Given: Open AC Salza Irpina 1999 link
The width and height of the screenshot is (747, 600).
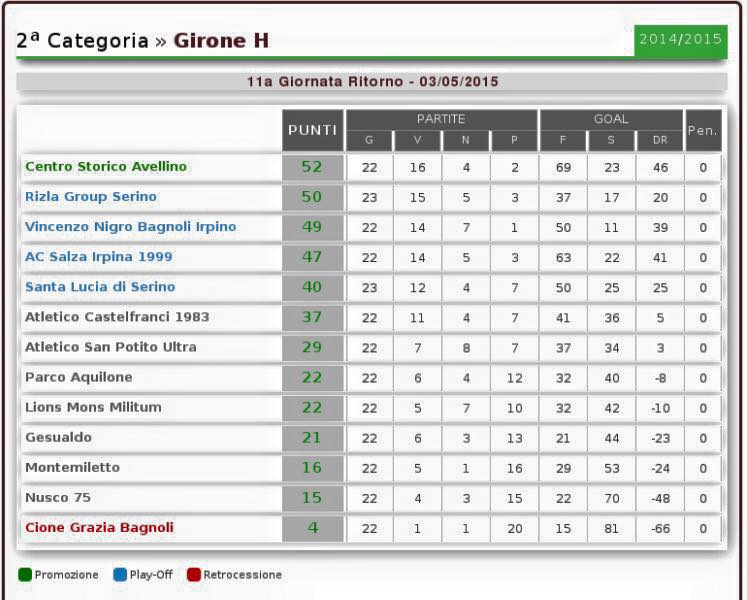Looking at the screenshot, I should tap(98, 257).
